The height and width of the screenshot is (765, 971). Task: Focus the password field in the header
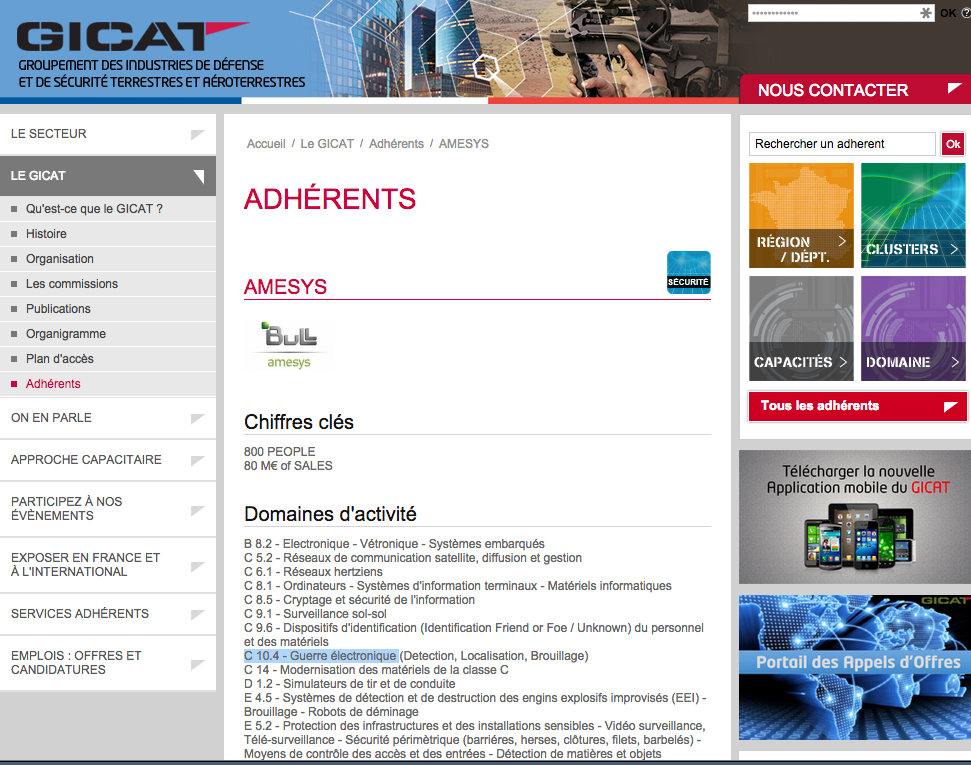pyautogui.click(x=841, y=13)
